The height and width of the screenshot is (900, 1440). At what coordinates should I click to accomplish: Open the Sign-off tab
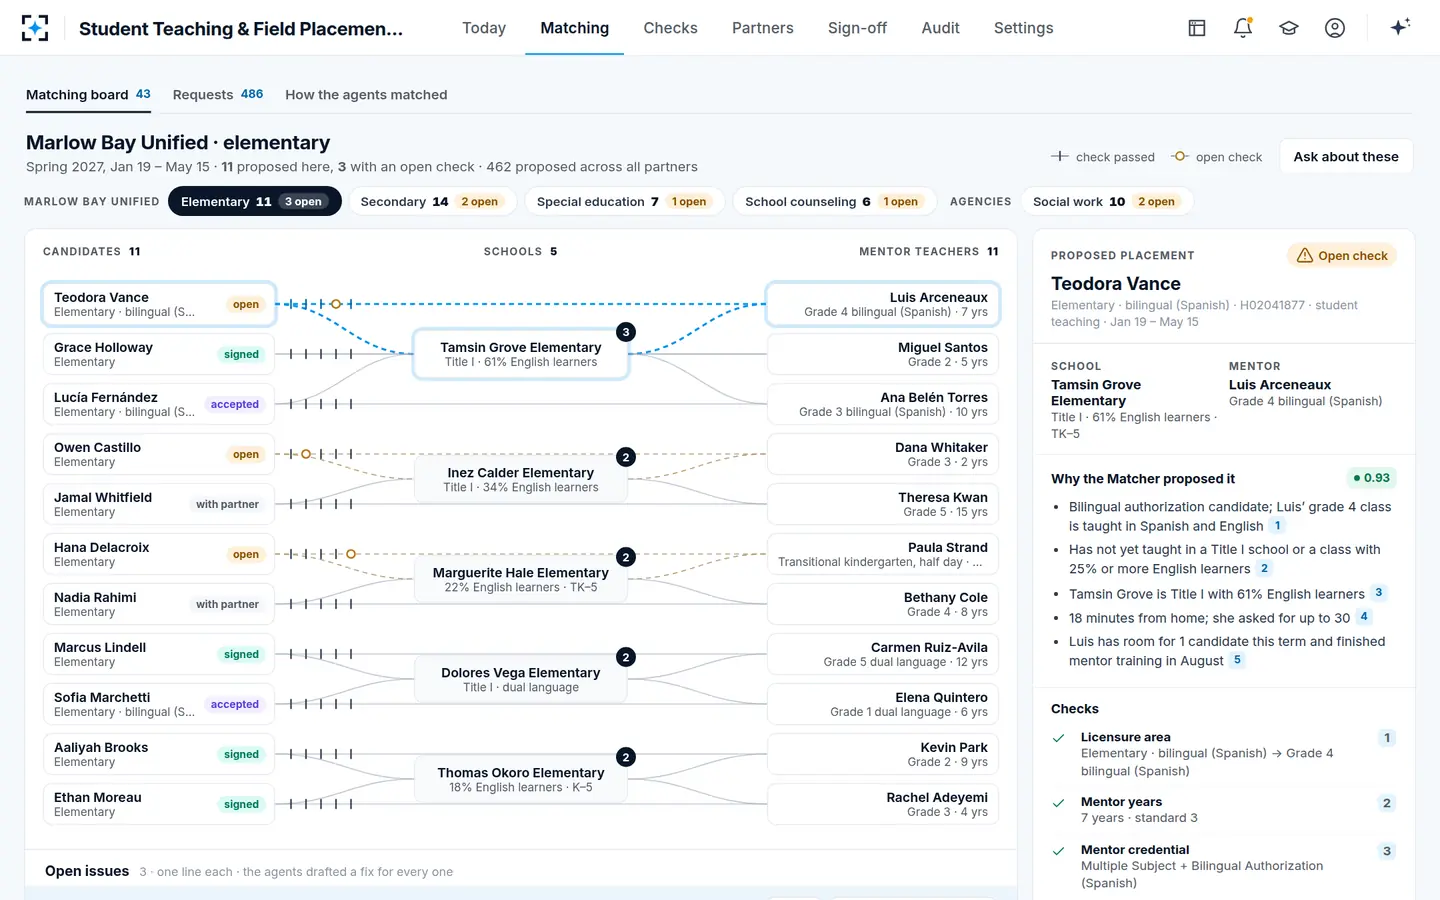(857, 28)
